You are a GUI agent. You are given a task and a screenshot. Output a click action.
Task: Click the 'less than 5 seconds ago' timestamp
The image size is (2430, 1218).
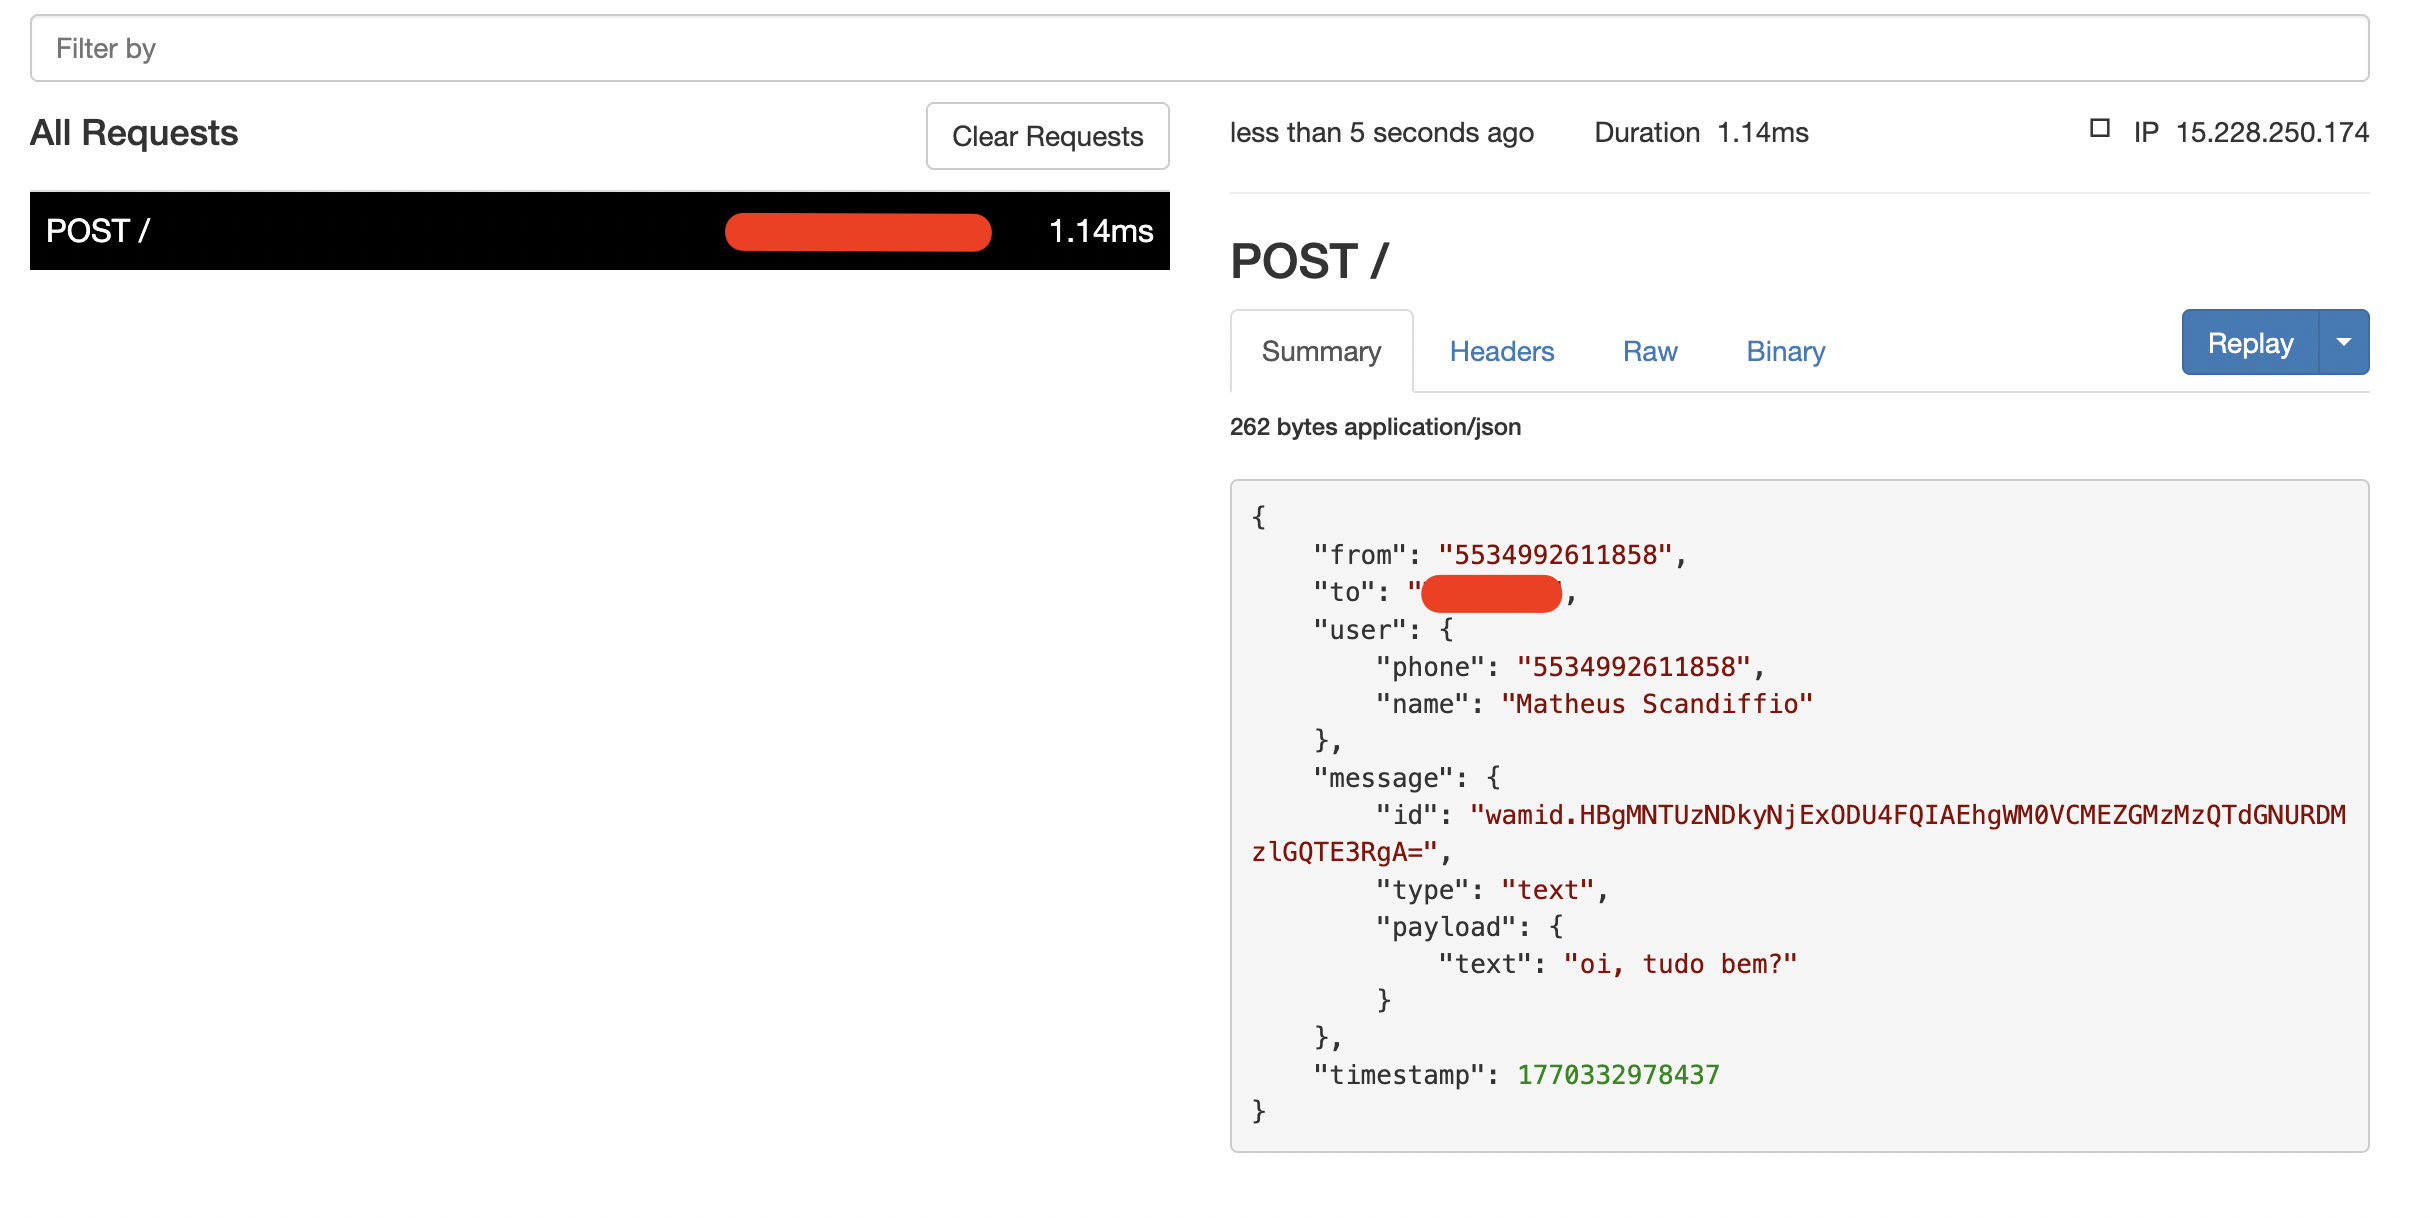pos(1382,131)
